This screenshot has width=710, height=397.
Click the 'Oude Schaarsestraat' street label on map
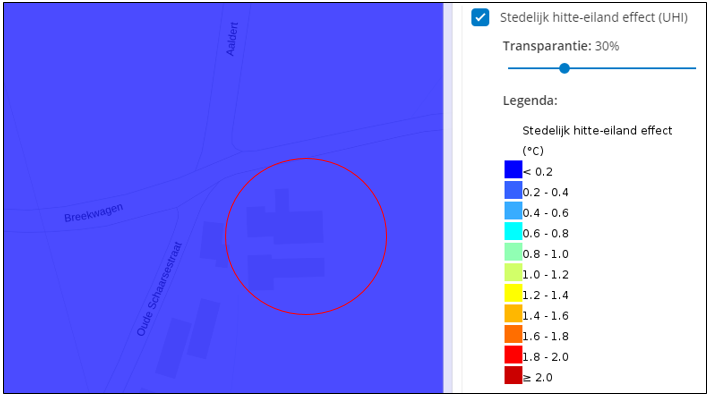point(159,289)
